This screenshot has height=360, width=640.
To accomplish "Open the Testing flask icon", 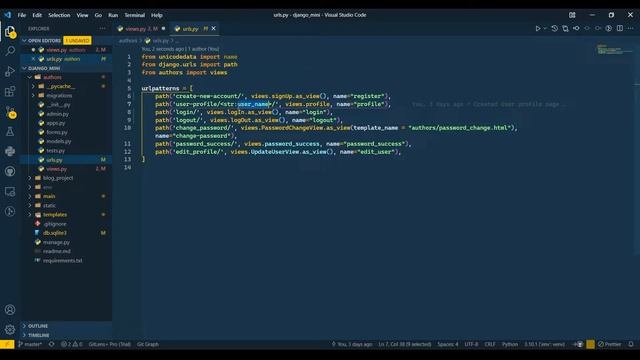I will click(10, 131).
